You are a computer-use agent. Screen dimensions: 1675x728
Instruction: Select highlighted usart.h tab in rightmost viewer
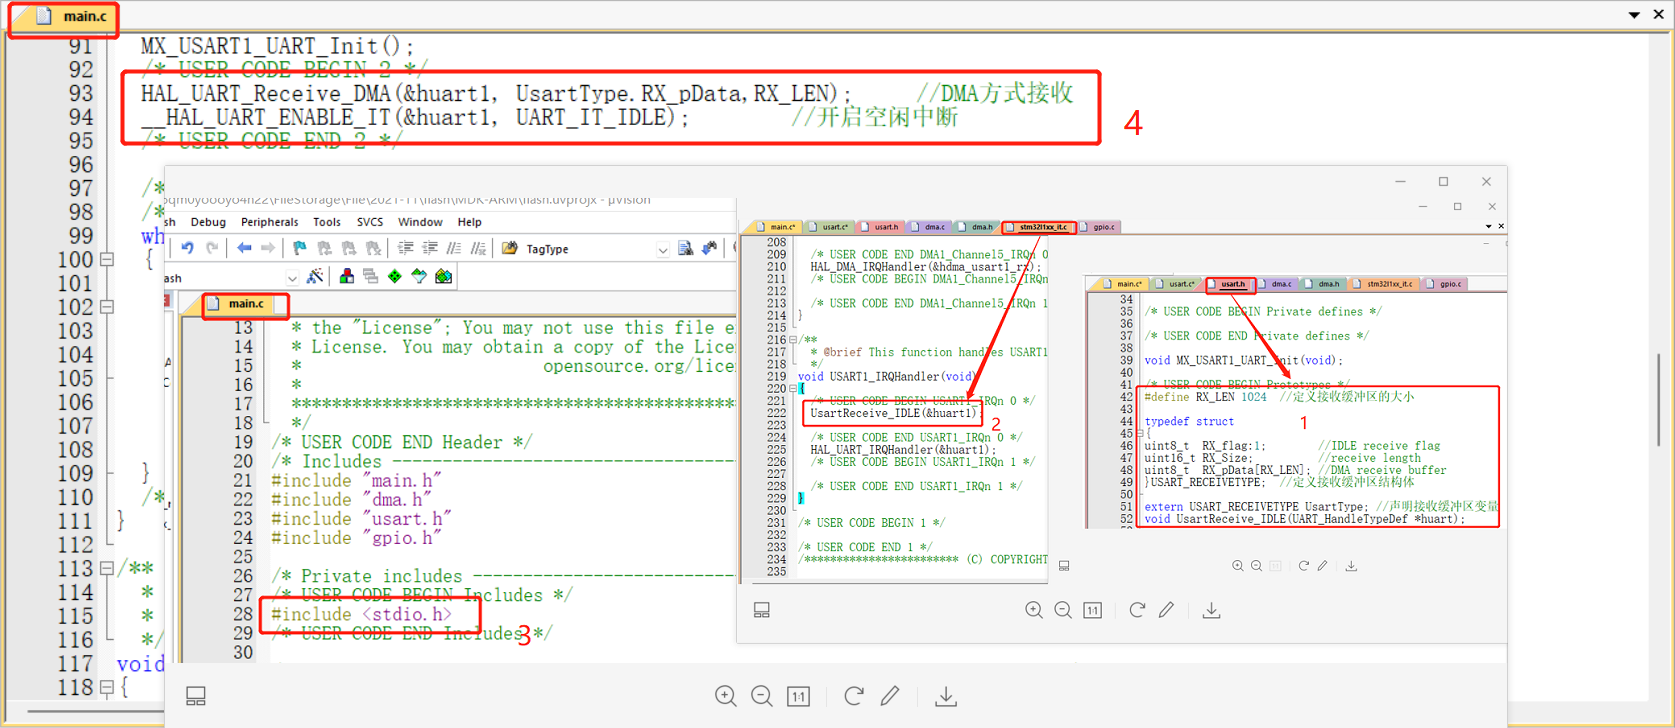[1229, 284]
